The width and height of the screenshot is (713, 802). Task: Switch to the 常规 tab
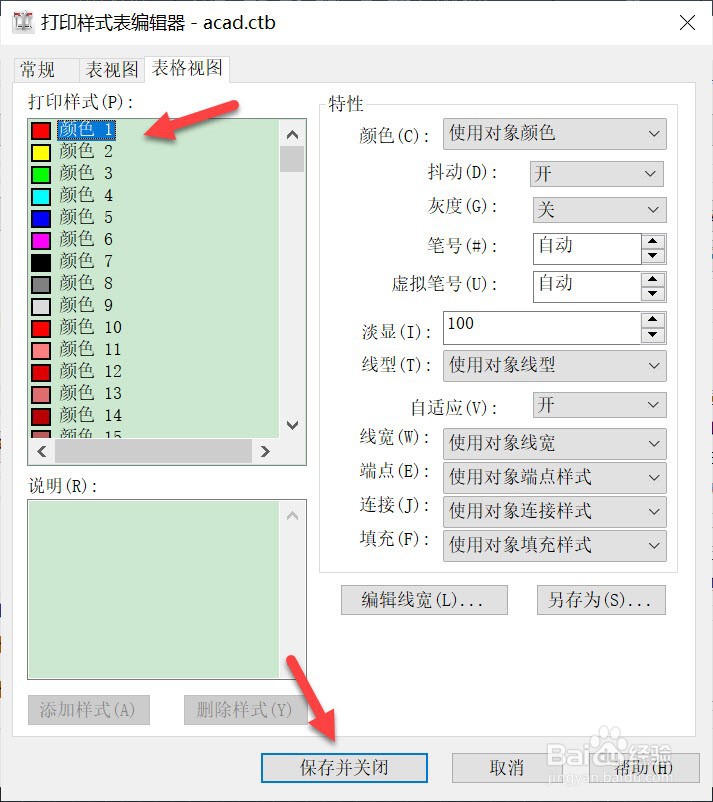(46, 70)
